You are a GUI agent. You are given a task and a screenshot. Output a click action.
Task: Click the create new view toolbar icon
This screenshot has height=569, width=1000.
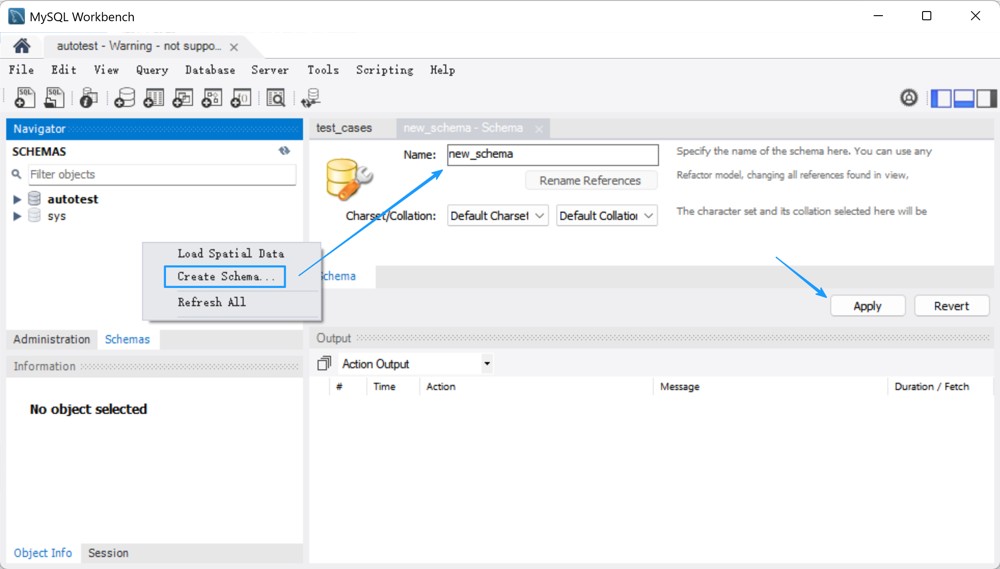pos(183,98)
